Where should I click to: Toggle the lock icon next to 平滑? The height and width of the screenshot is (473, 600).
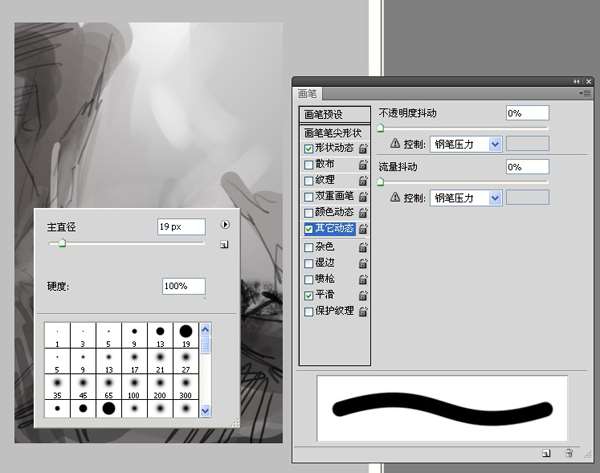pyautogui.click(x=363, y=295)
